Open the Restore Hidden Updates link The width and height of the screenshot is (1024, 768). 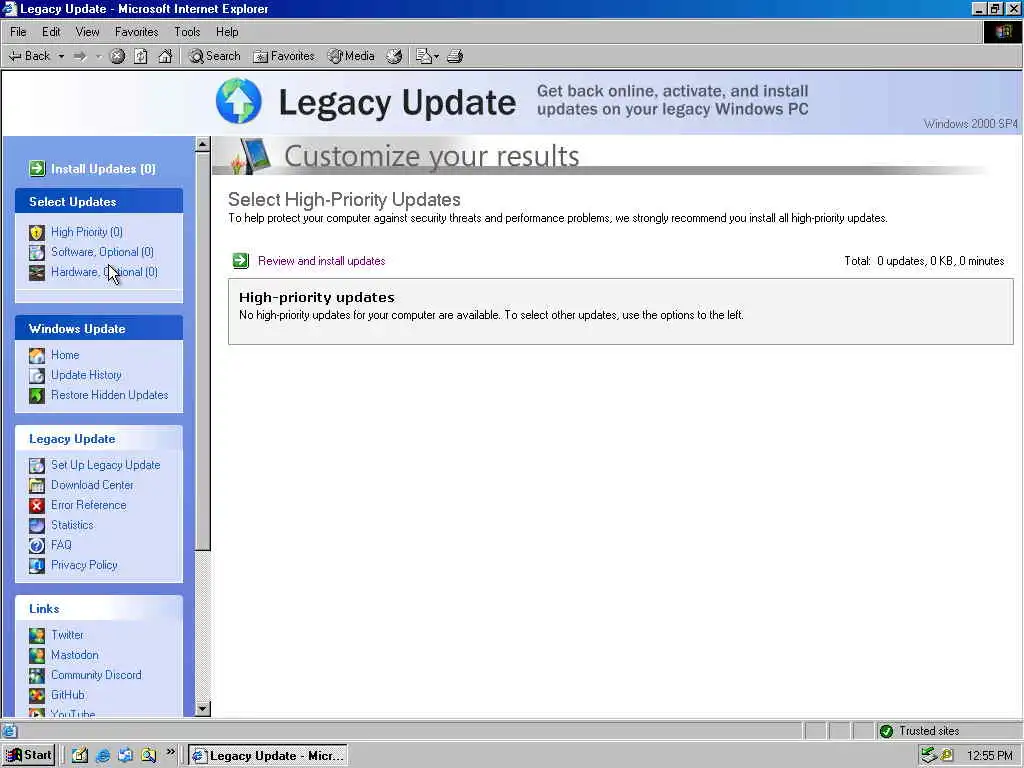pyautogui.click(x=110, y=395)
